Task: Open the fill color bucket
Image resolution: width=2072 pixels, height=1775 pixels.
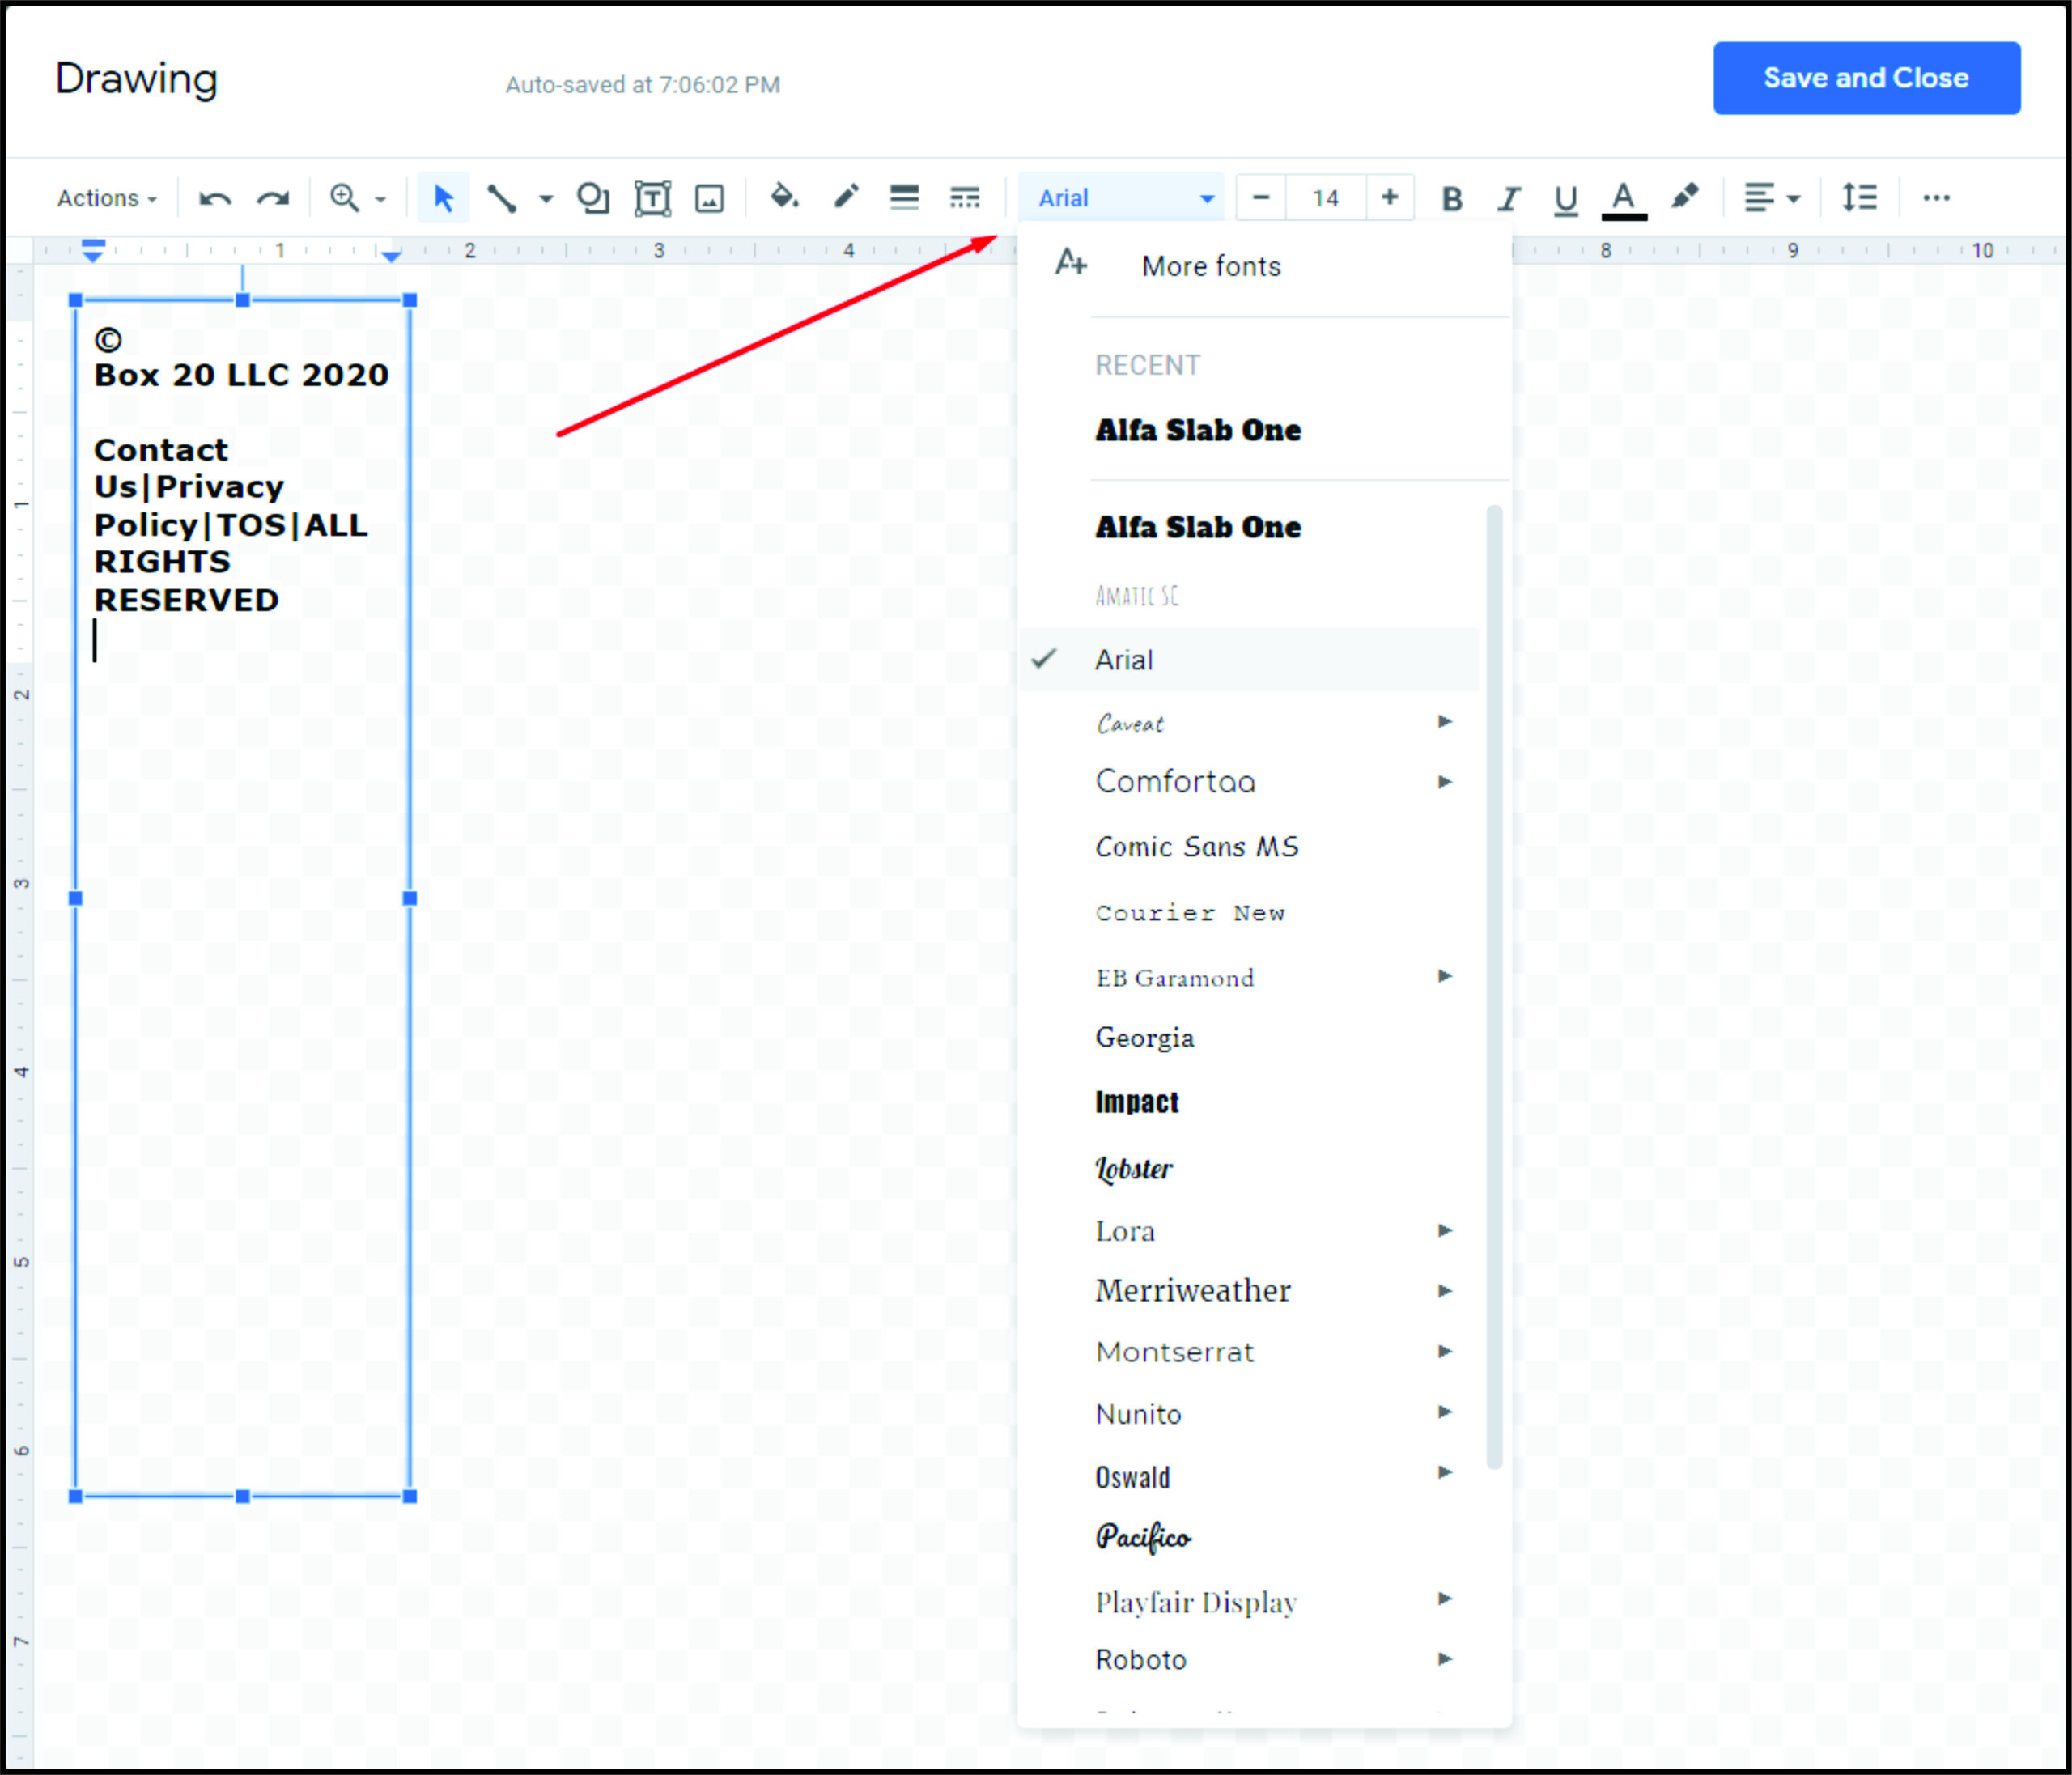Action: click(784, 197)
